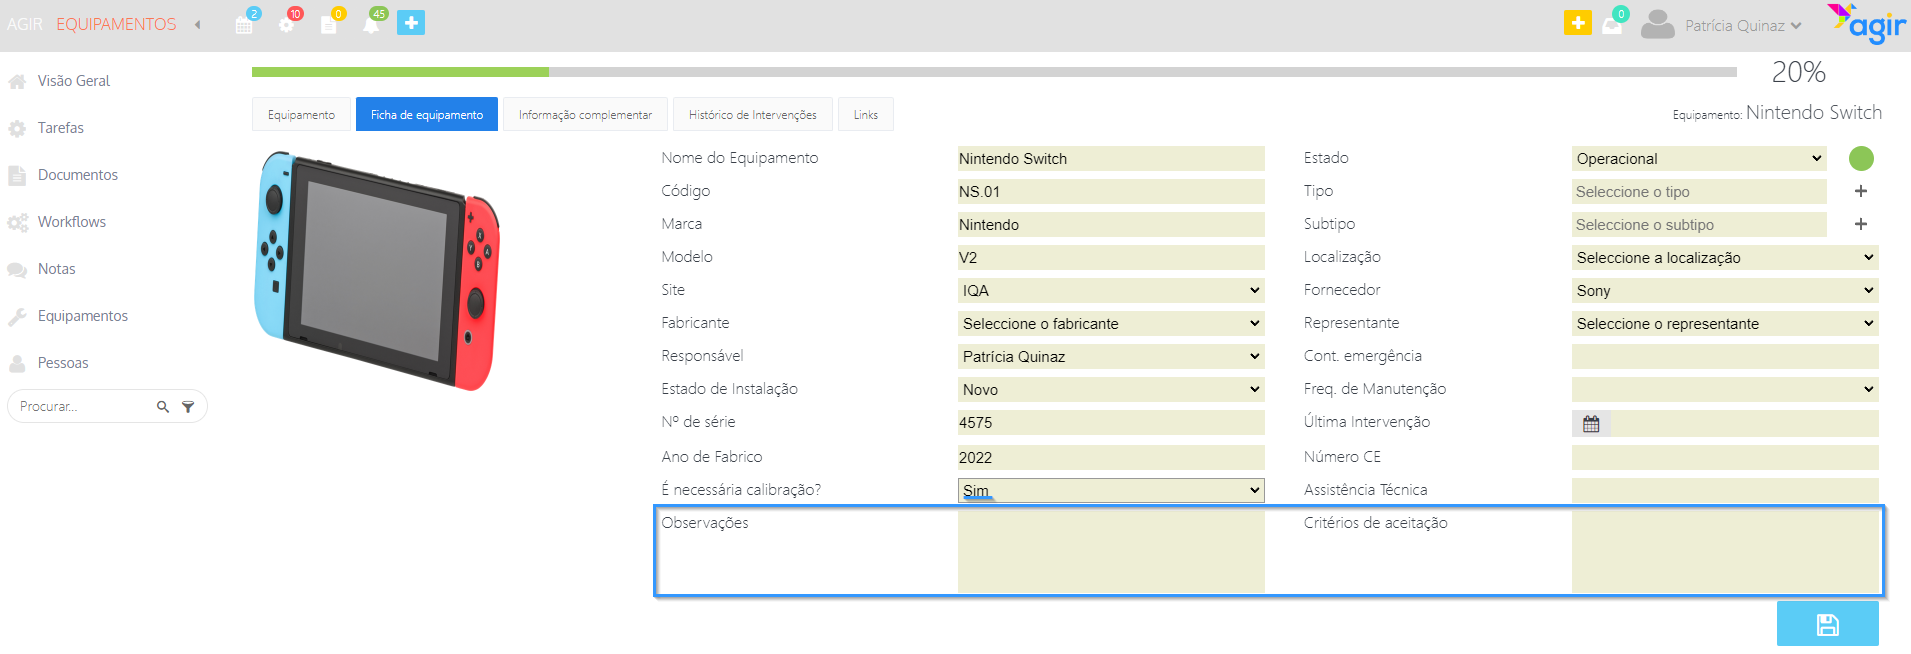
Task: Open the calibração dropdown showing Sim
Action: point(1111,490)
